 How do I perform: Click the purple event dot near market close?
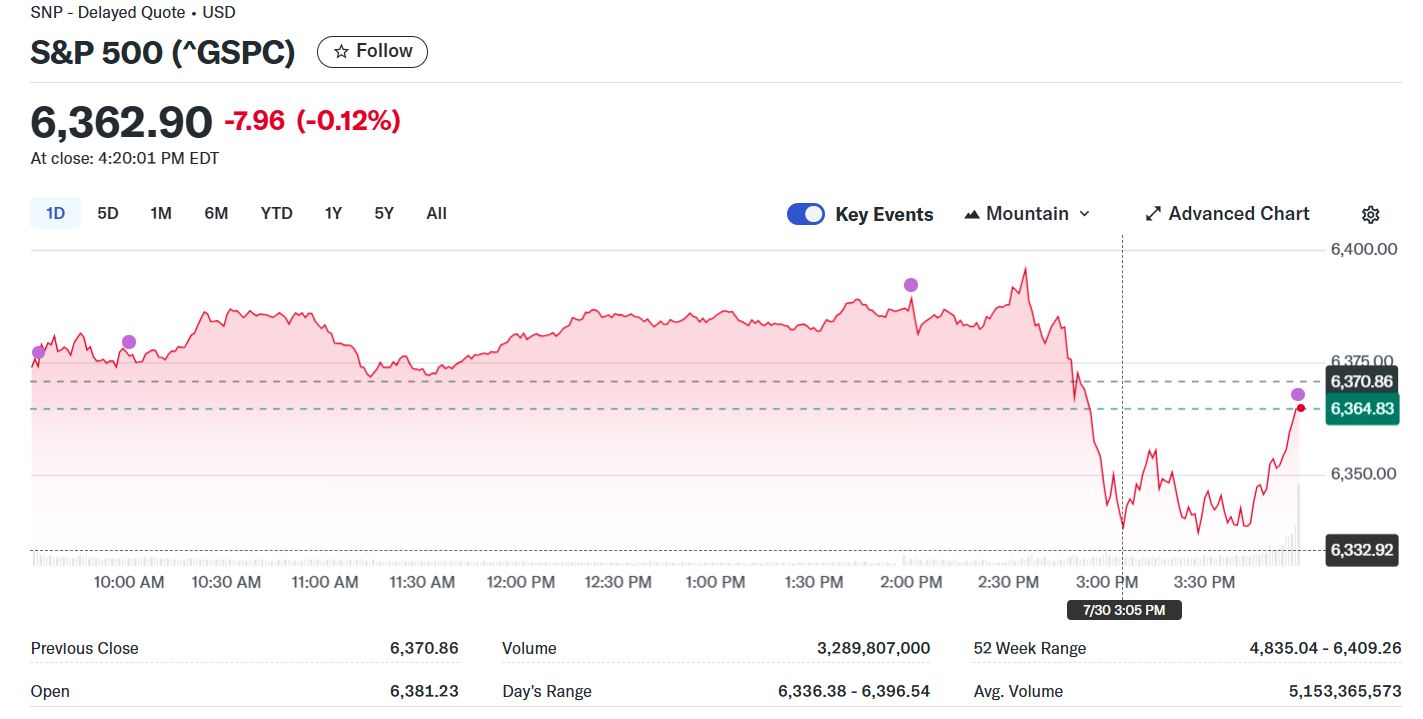coord(1298,394)
